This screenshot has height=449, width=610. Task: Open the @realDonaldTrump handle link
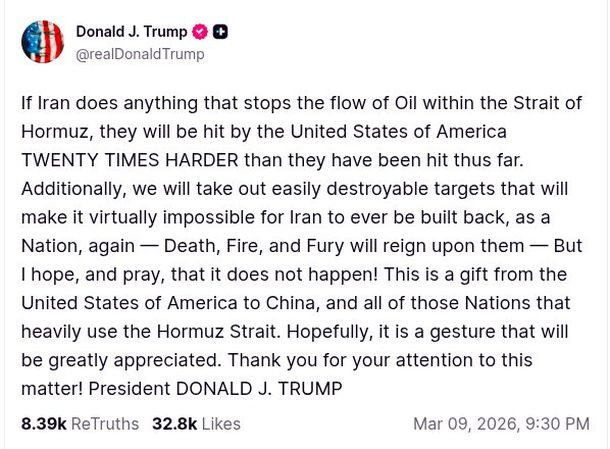140,54
